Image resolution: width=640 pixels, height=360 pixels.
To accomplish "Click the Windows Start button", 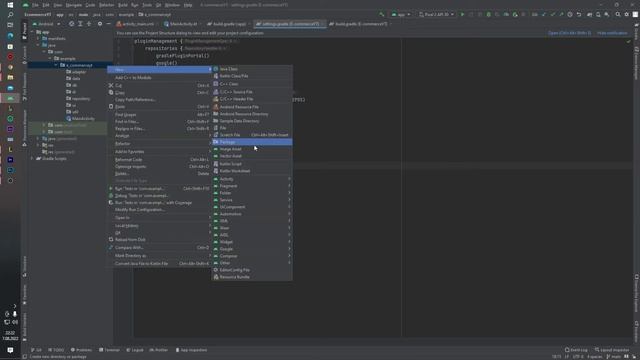I will 10,5.
